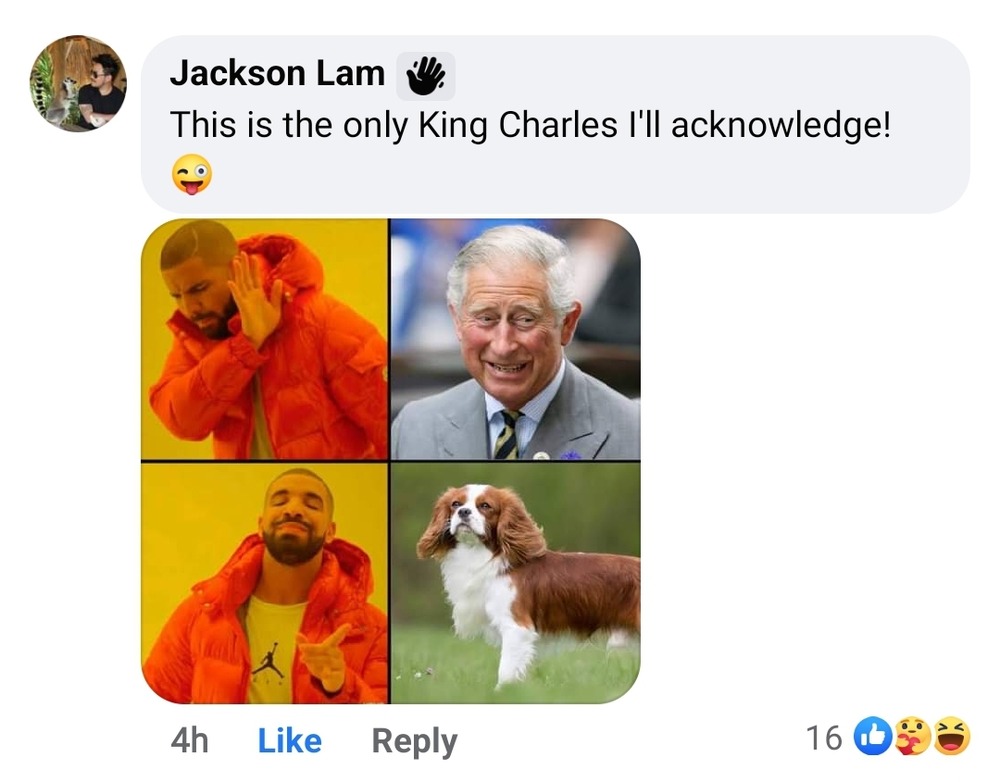Viewport: 1000px width, 782px height.
Task: Open the top-left meme panel with rejecting gesture
Action: pyautogui.click(x=265, y=339)
